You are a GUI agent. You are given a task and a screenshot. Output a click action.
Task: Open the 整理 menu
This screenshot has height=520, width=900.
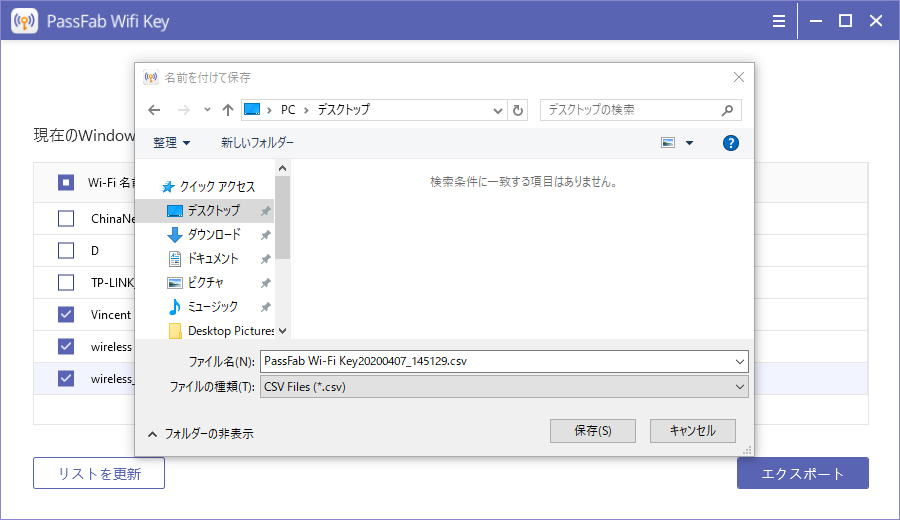[171, 143]
